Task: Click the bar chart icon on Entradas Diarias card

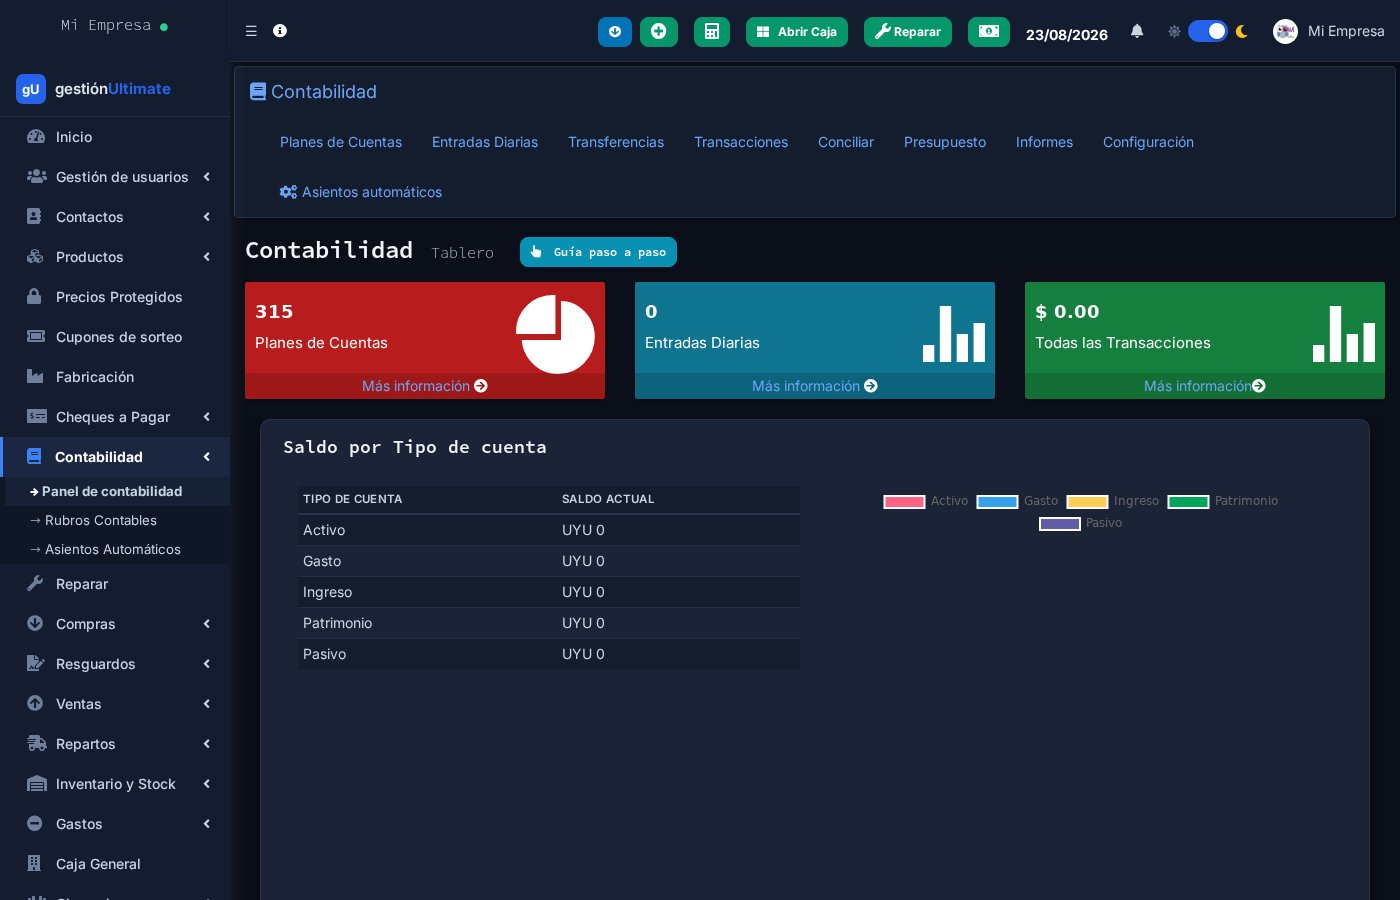Action: tap(954, 333)
